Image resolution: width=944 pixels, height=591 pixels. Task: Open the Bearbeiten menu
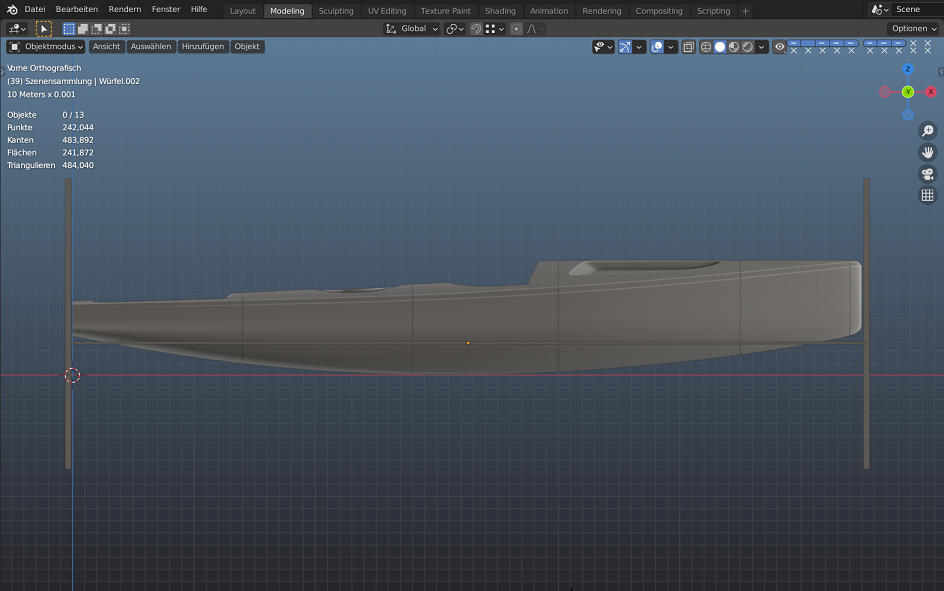[x=77, y=9]
